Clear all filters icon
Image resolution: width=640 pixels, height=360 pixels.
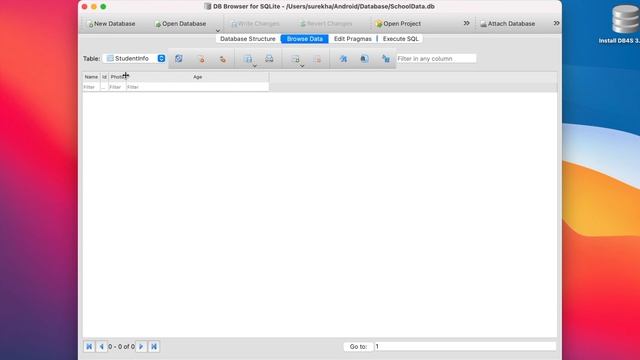tap(201, 59)
